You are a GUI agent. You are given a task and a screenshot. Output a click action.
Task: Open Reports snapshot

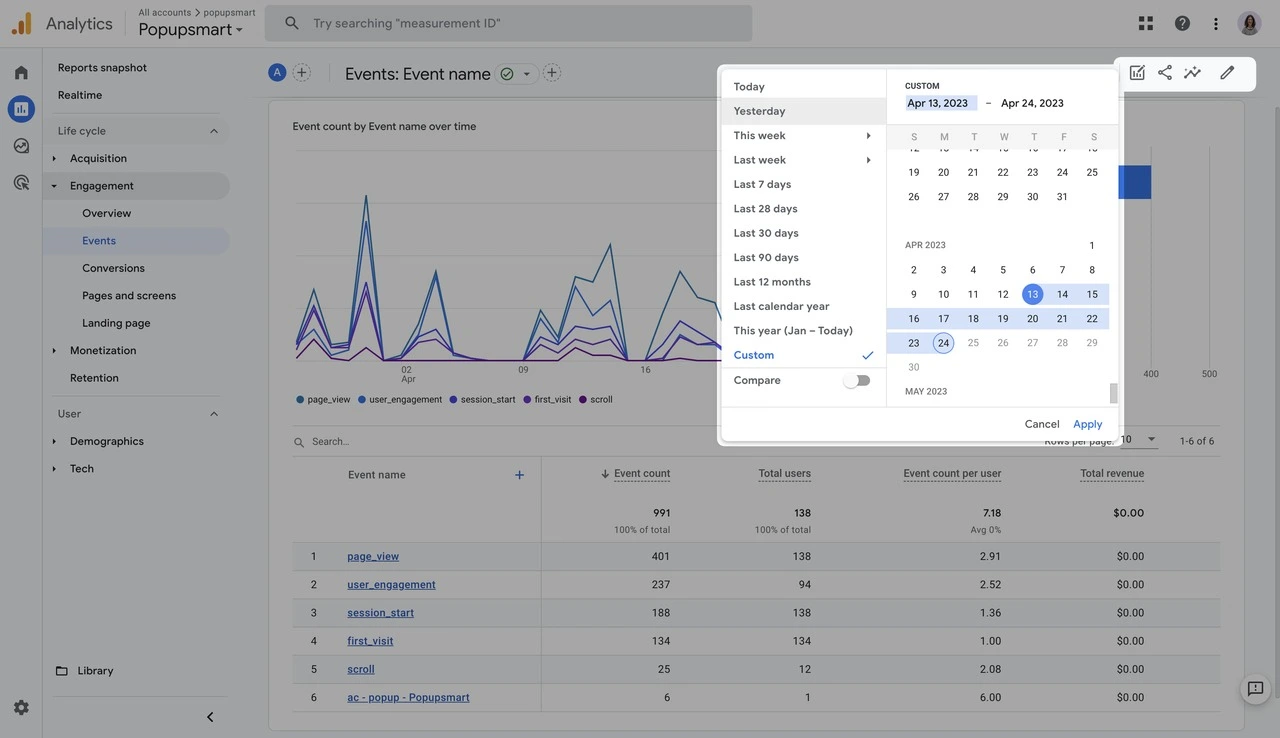[x=102, y=68]
